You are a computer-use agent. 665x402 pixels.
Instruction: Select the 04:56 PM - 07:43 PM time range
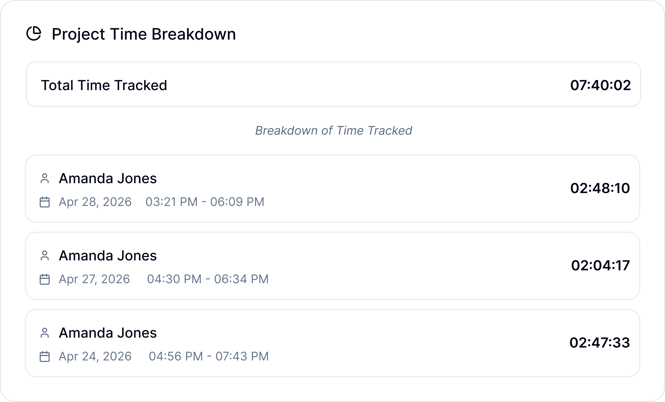208,356
